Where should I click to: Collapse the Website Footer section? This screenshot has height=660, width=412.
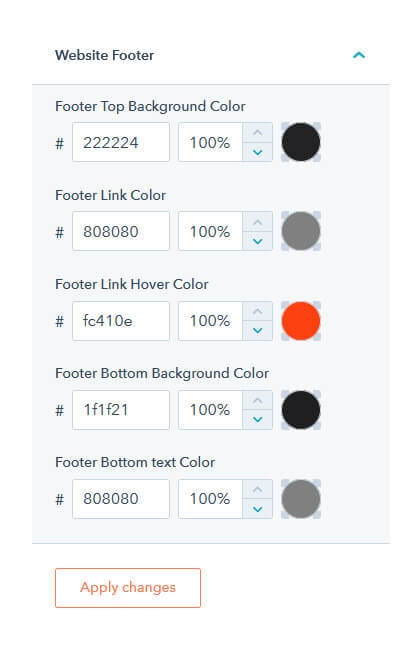click(359, 55)
